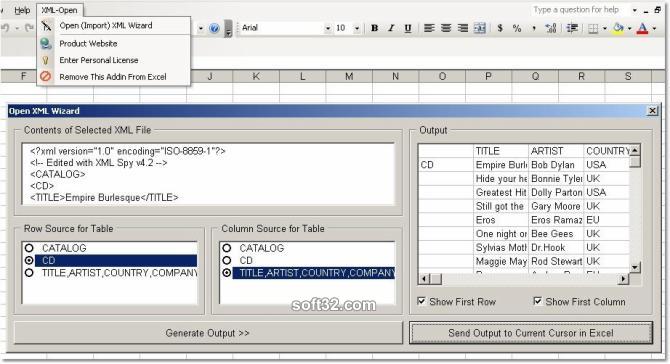
Task: Click the Font Color letter A icon
Action: pyautogui.click(x=642, y=28)
